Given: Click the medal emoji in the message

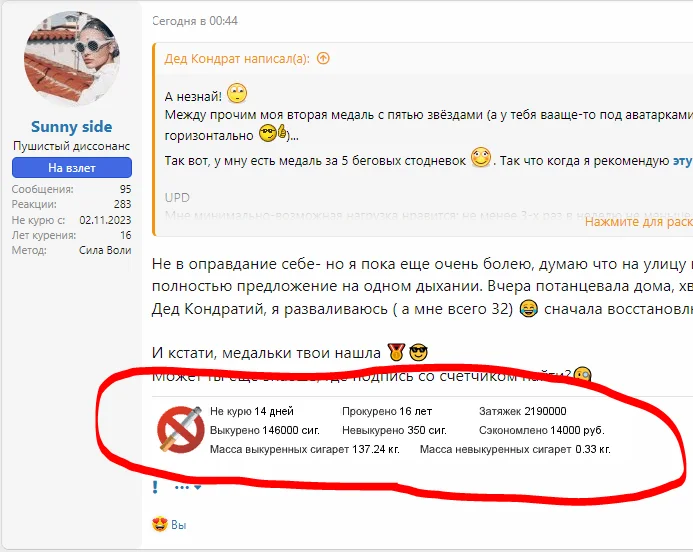Looking at the screenshot, I should pyautogui.click(x=396, y=352).
